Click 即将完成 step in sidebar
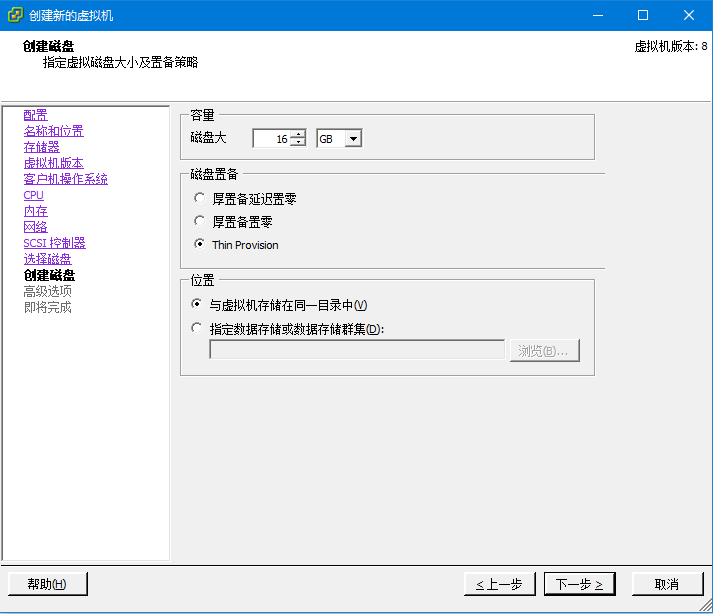Image resolution: width=713 pixels, height=614 pixels. [47, 307]
